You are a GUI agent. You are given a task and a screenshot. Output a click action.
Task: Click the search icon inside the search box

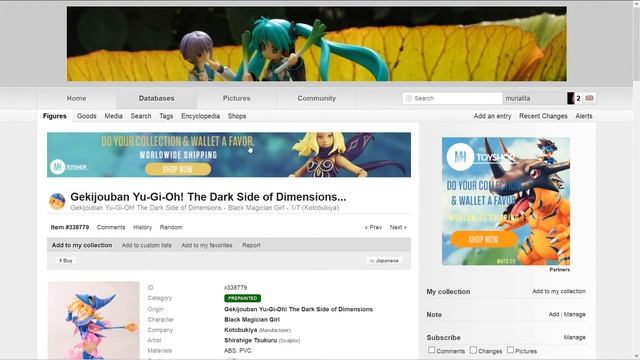tap(409, 98)
